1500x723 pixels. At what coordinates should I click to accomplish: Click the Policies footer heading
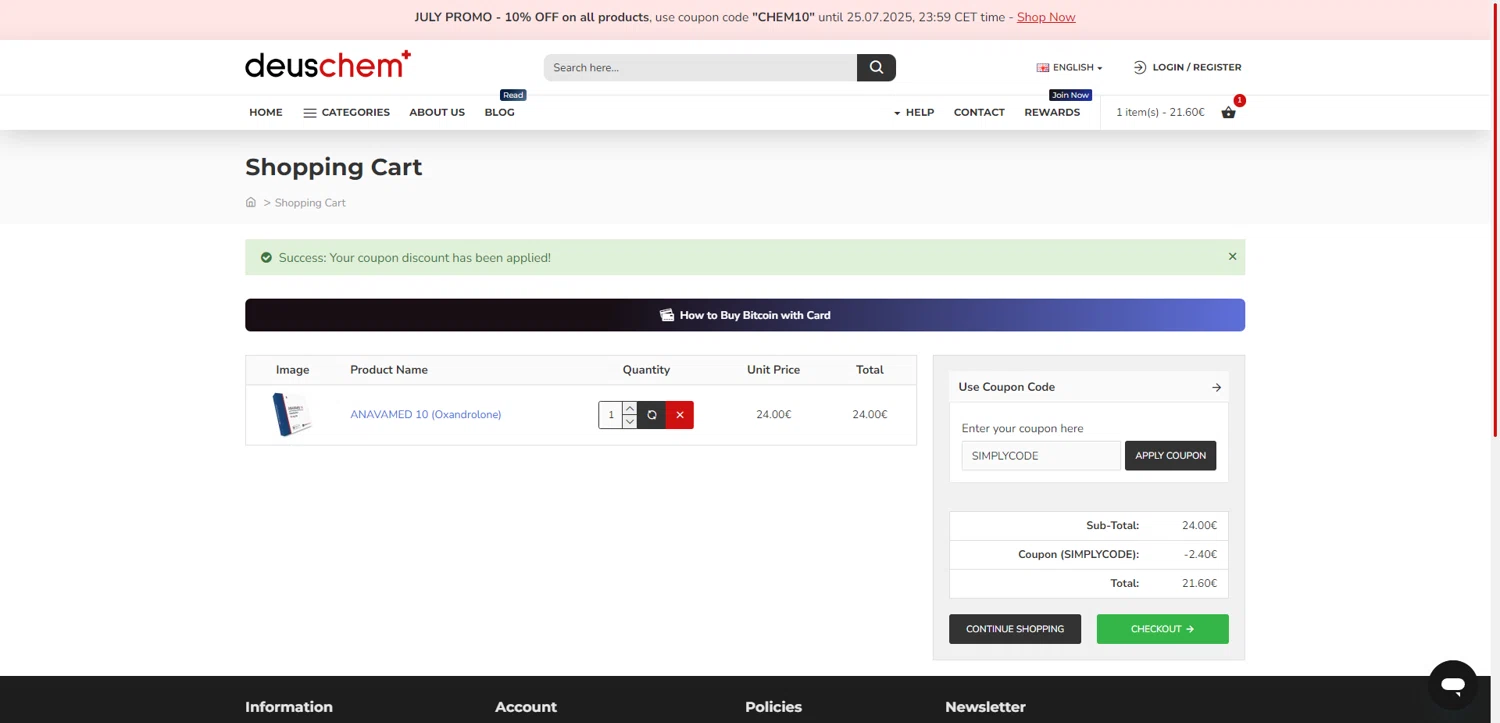[x=773, y=707]
